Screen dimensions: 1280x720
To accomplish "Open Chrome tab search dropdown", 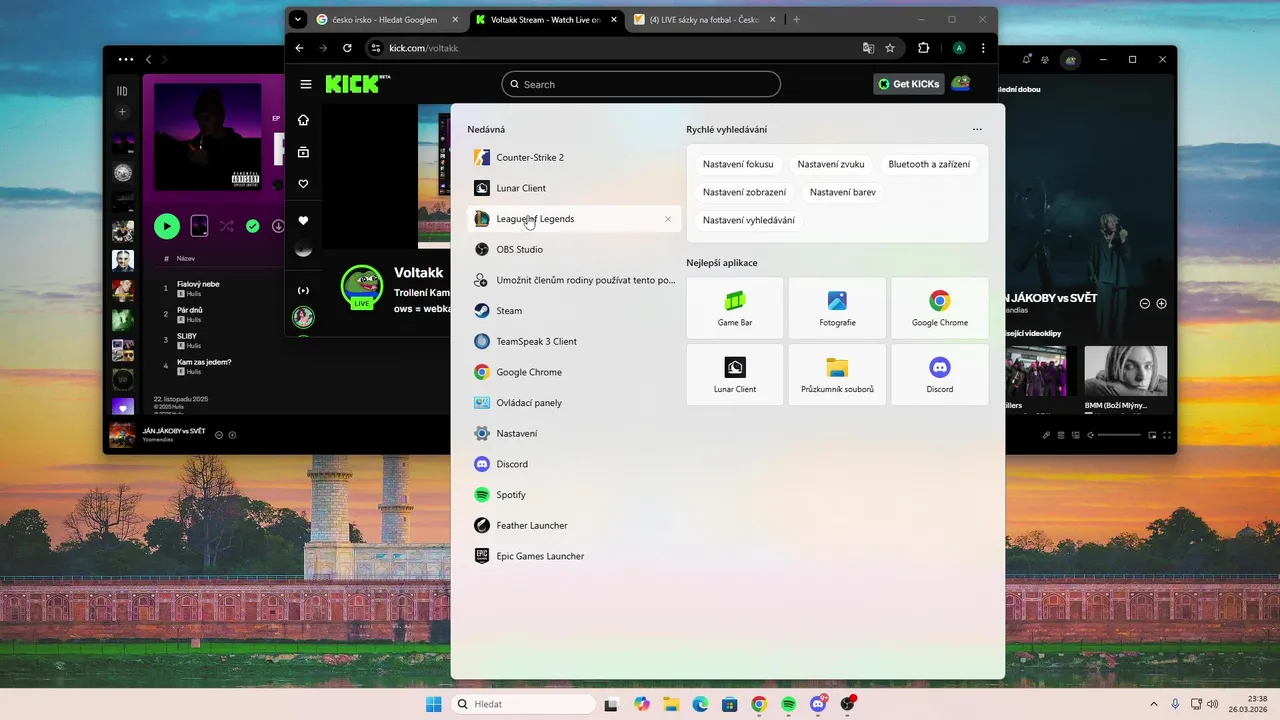I will point(297,19).
